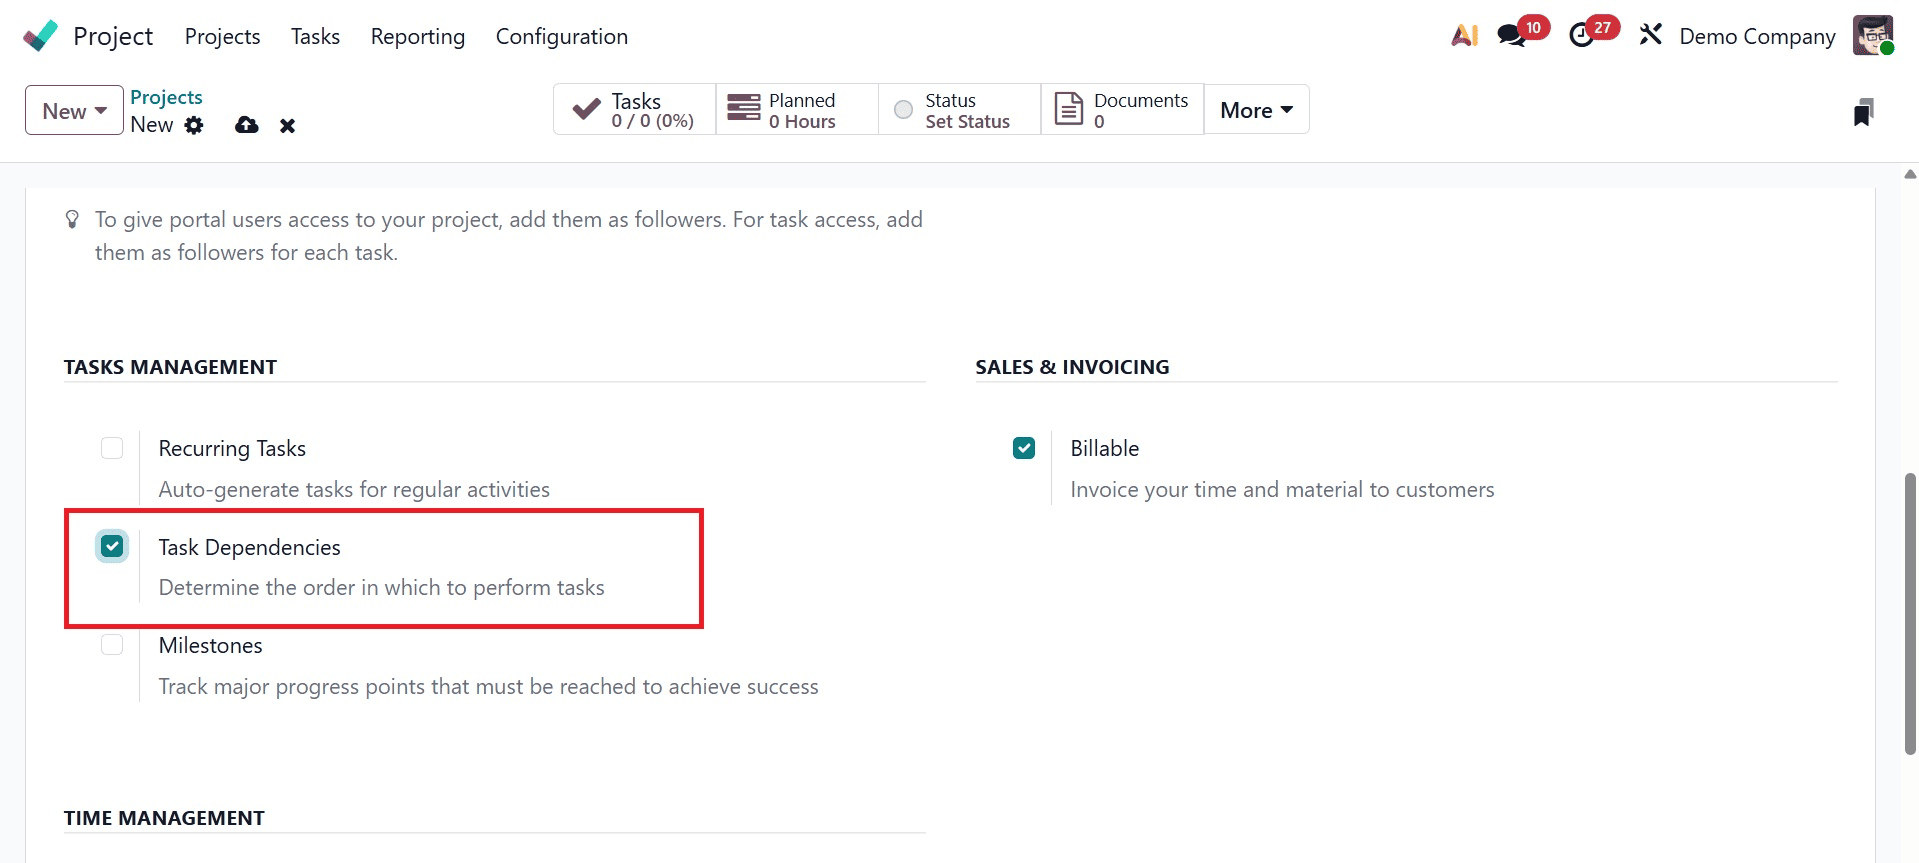This screenshot has height=863, width=1919.
Task: Open the AI assistant icon
Action: pyautogui.click(x=1465, y=35)
